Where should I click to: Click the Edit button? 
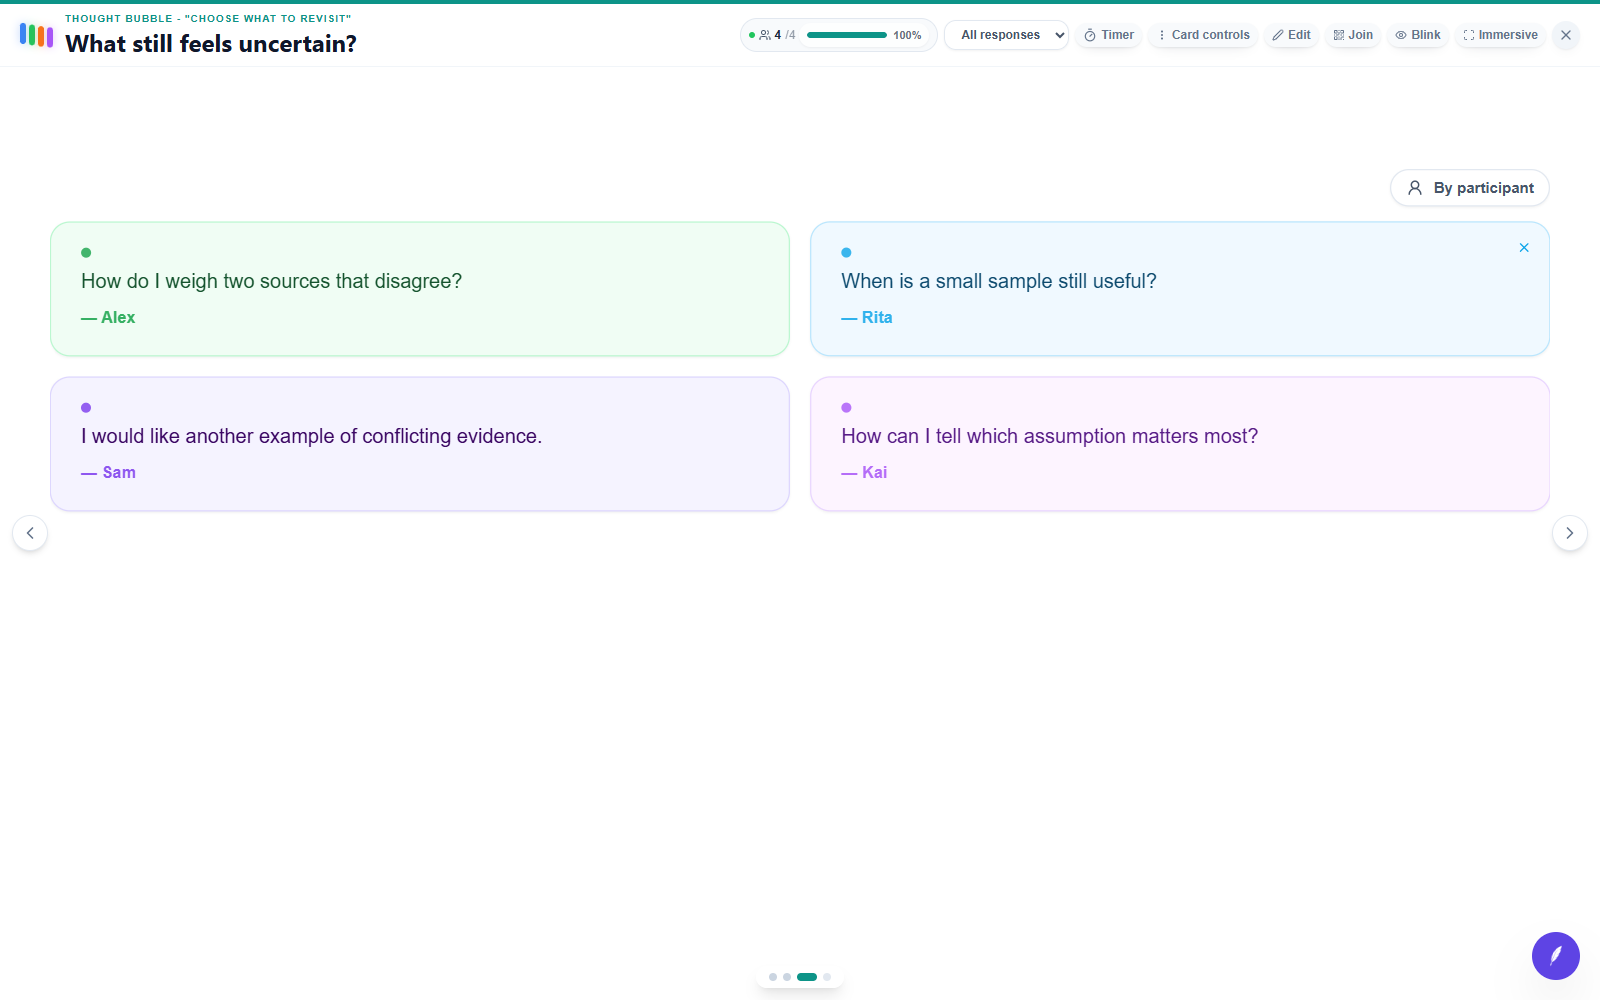coord(1291,35)
